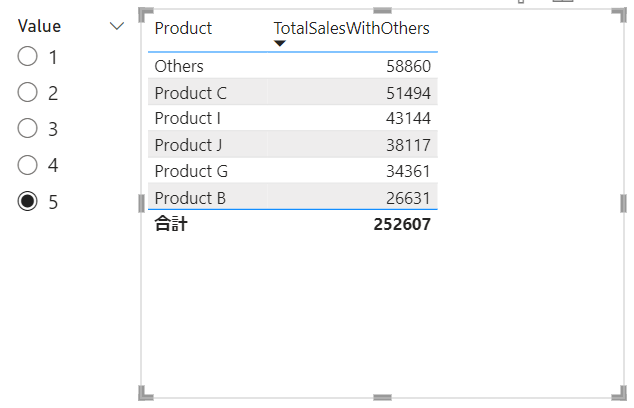Pick the radio button labeled 4
Image resolution: width=634 pixels, height=408 pixels.
28,165
